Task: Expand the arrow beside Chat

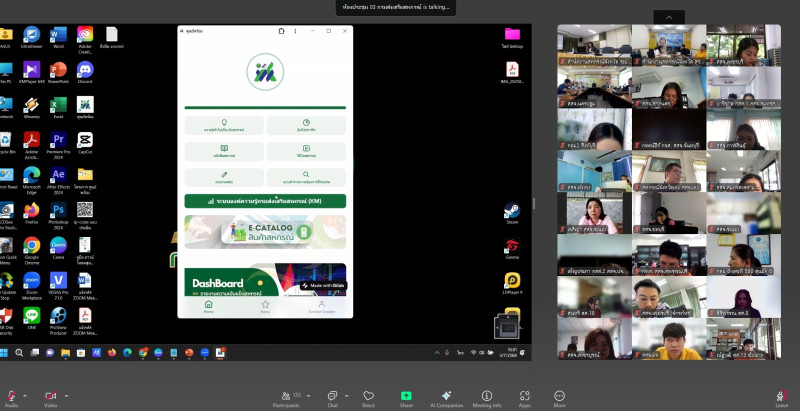Action: coord(347,396)
